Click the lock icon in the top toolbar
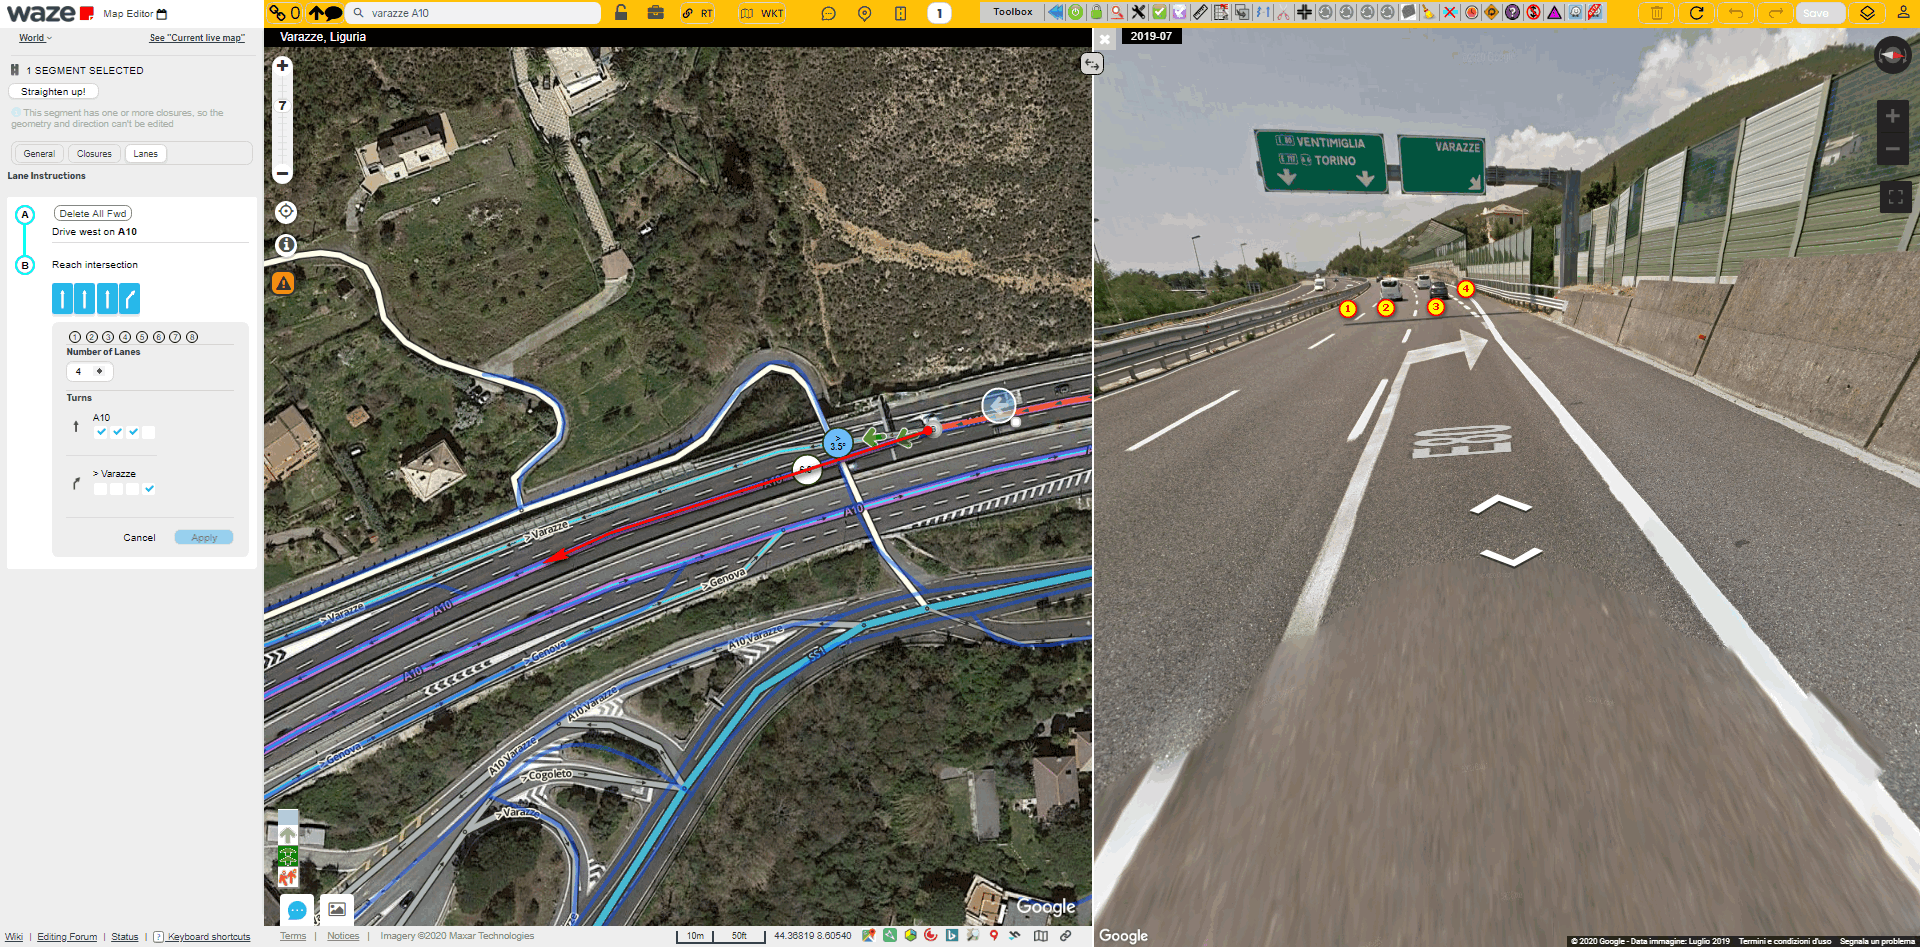The width and height of the screenshot is (1920, 947). 621,13
